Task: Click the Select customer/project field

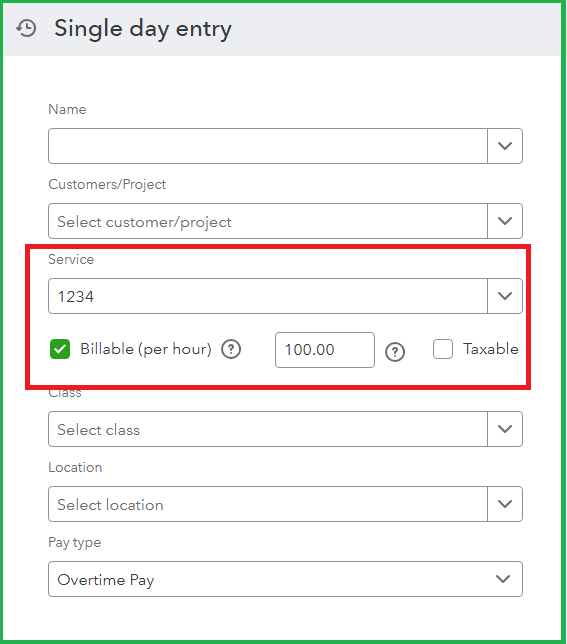Action: (x=268, y=221)
